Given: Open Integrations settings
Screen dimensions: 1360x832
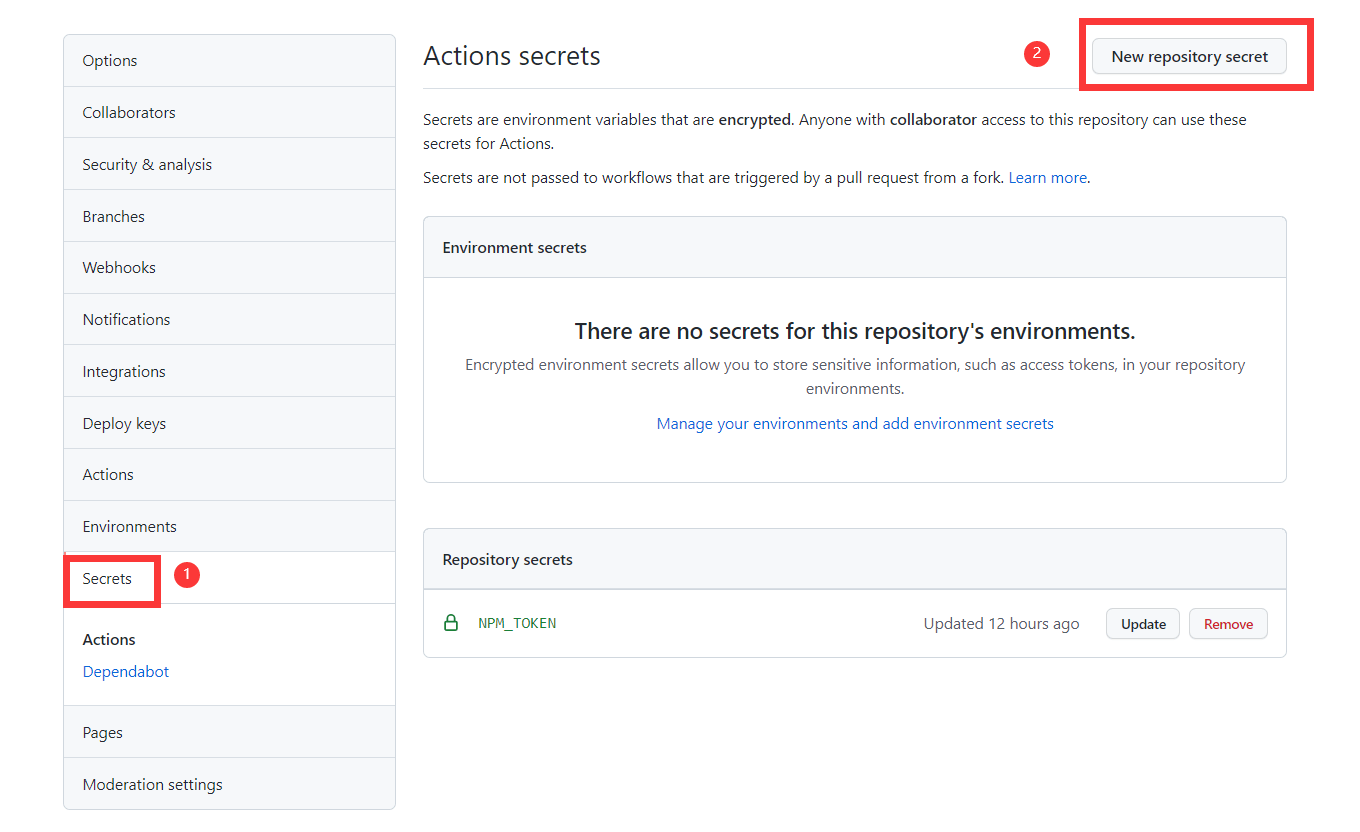Looking at the screenshot, I should [229, 371].
